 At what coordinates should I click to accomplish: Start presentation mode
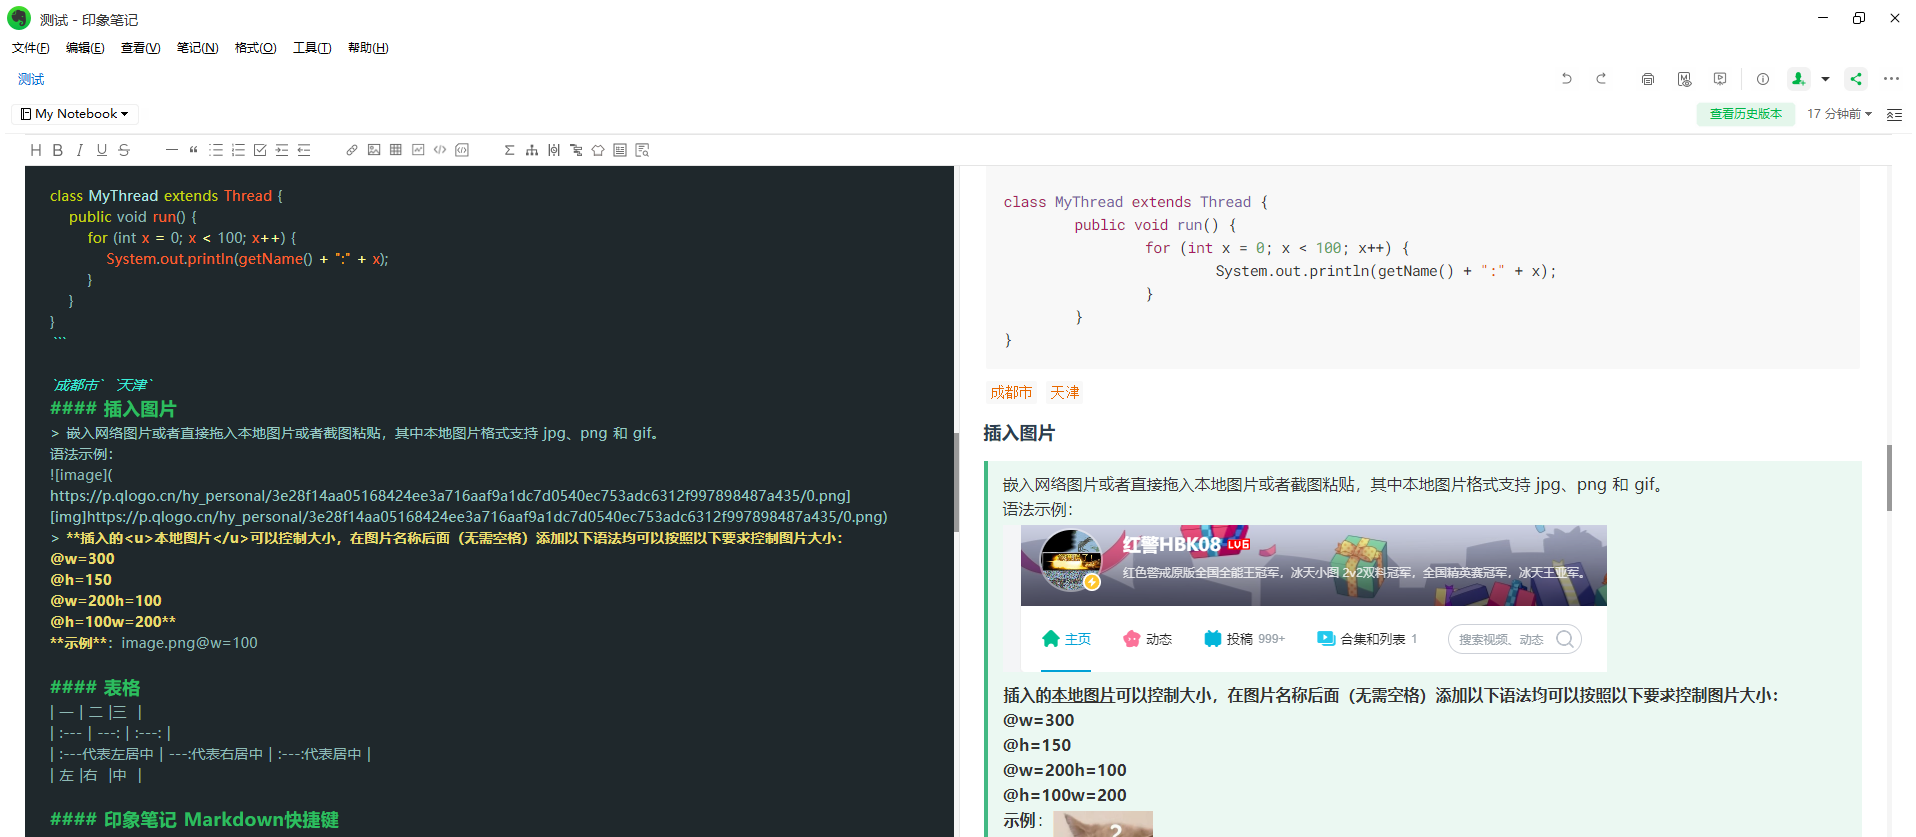[1720, 79]
